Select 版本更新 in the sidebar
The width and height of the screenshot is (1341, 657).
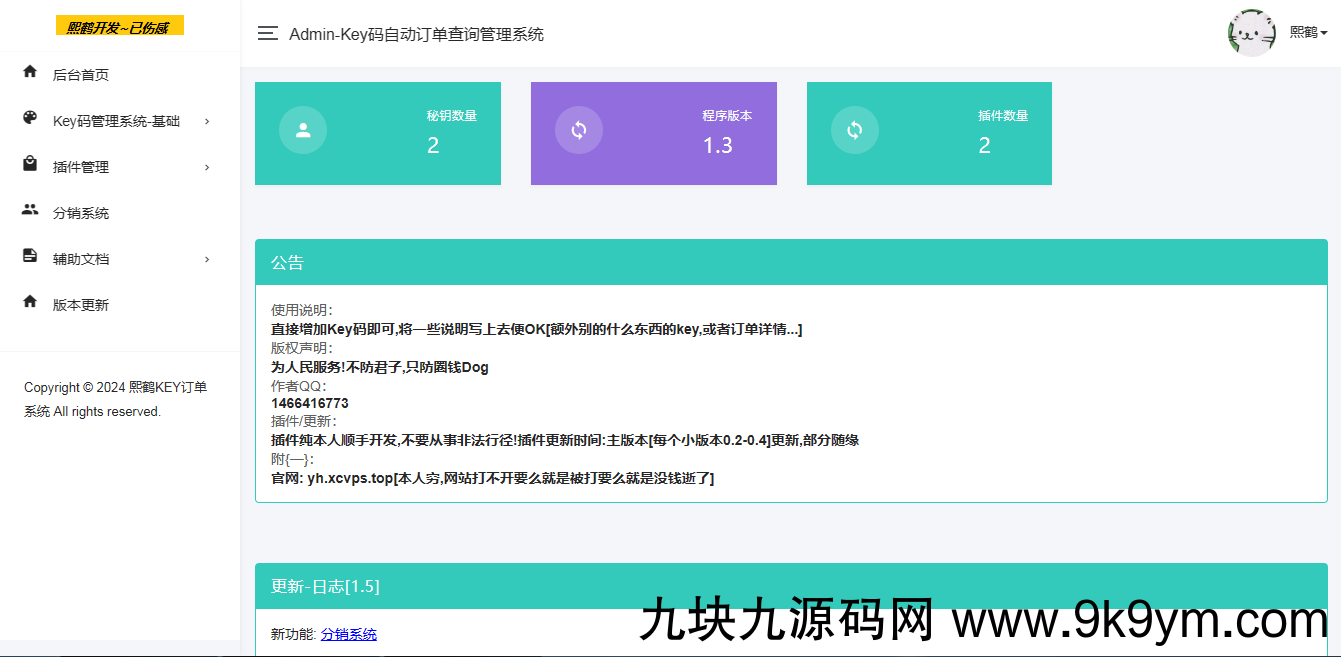81,305
